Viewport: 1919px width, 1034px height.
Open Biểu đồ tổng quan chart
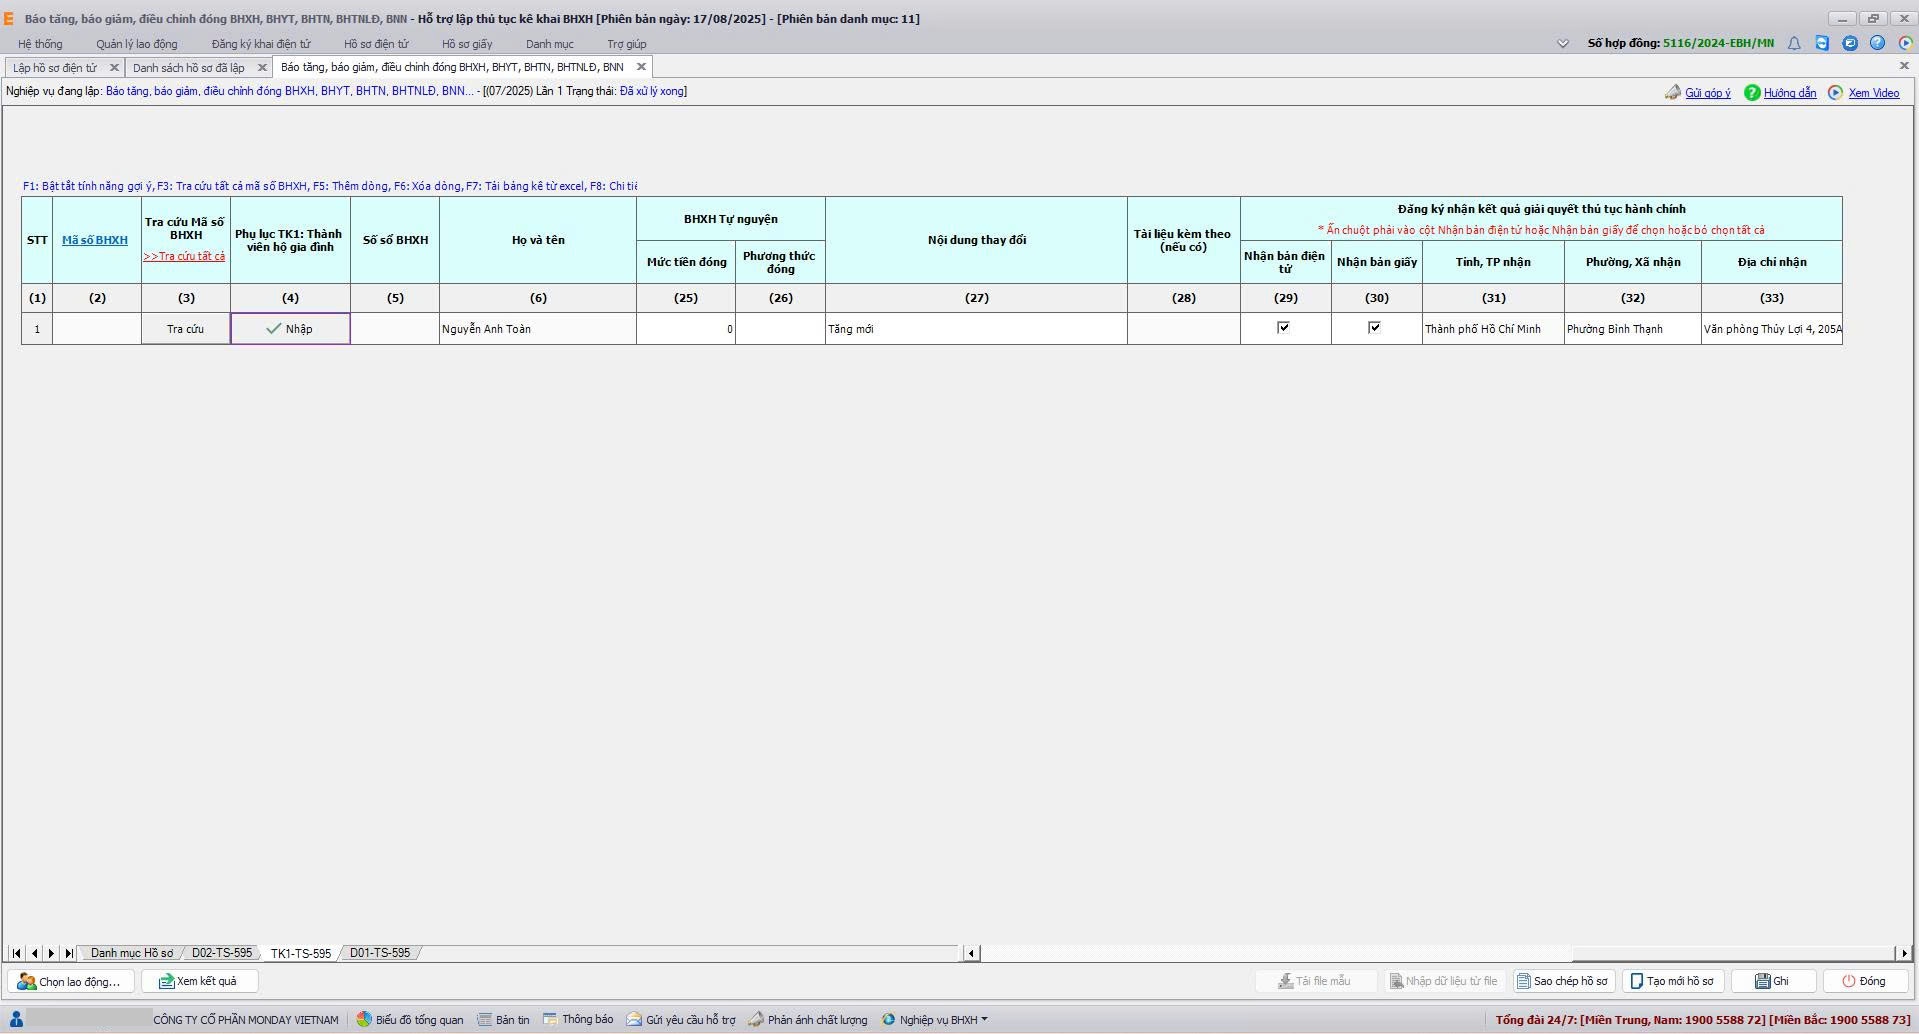(x=410, y=1020)
